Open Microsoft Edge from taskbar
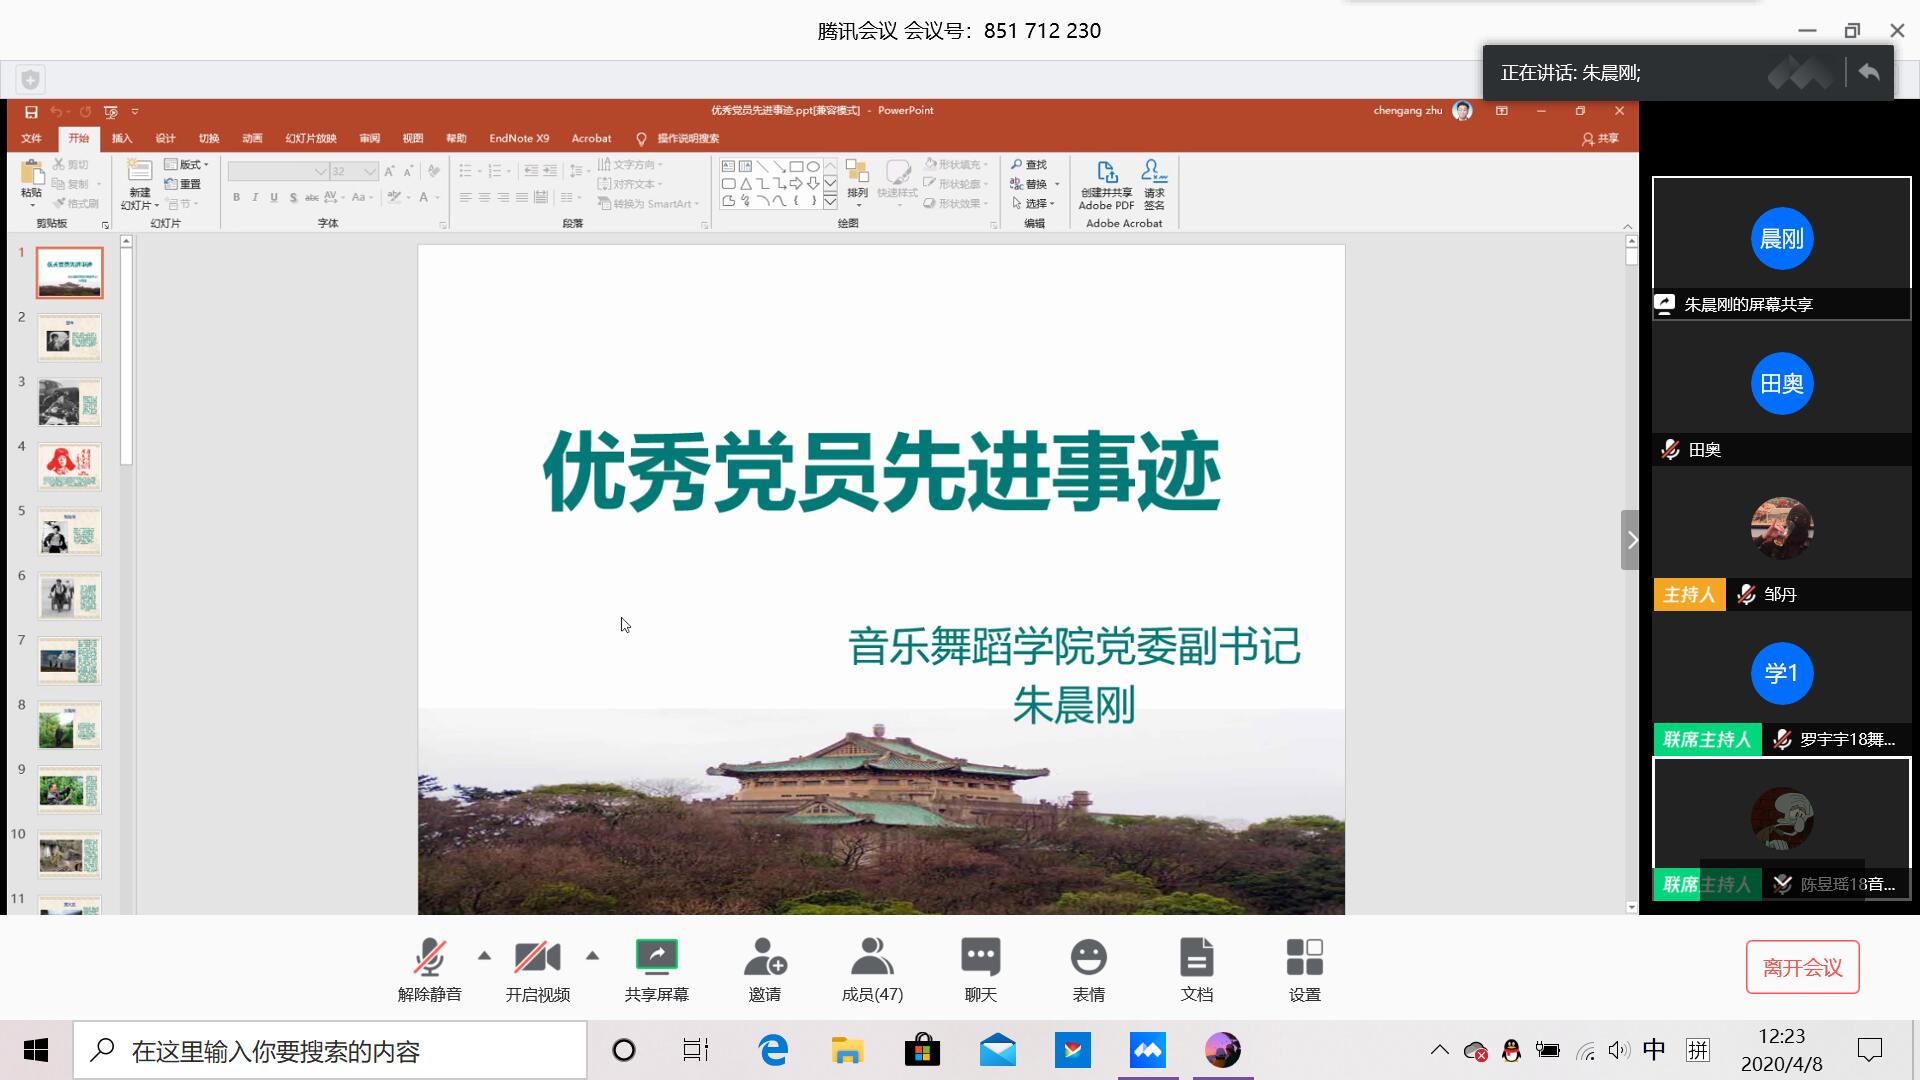 (773, 1050)
